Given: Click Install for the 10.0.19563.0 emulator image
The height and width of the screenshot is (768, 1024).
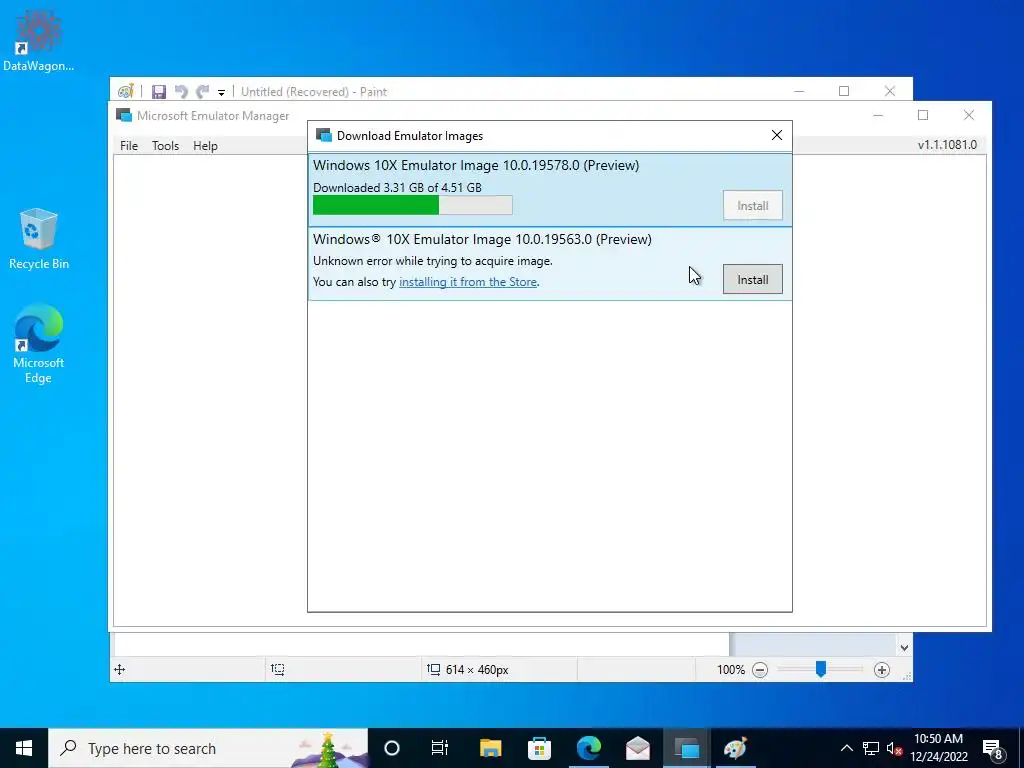Looking at the screenshot, I should [x=752, y=280].
